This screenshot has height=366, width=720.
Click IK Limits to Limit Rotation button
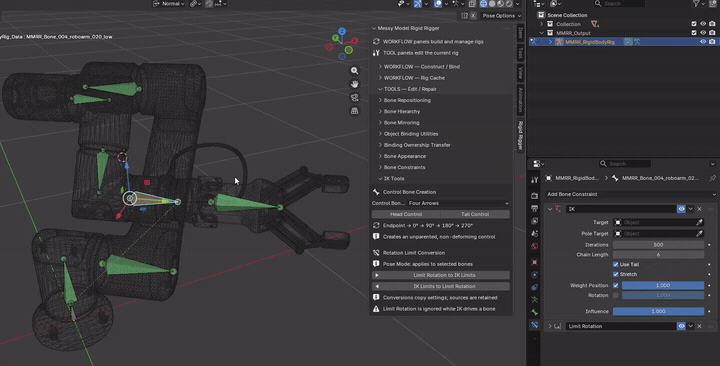[441, 286]
